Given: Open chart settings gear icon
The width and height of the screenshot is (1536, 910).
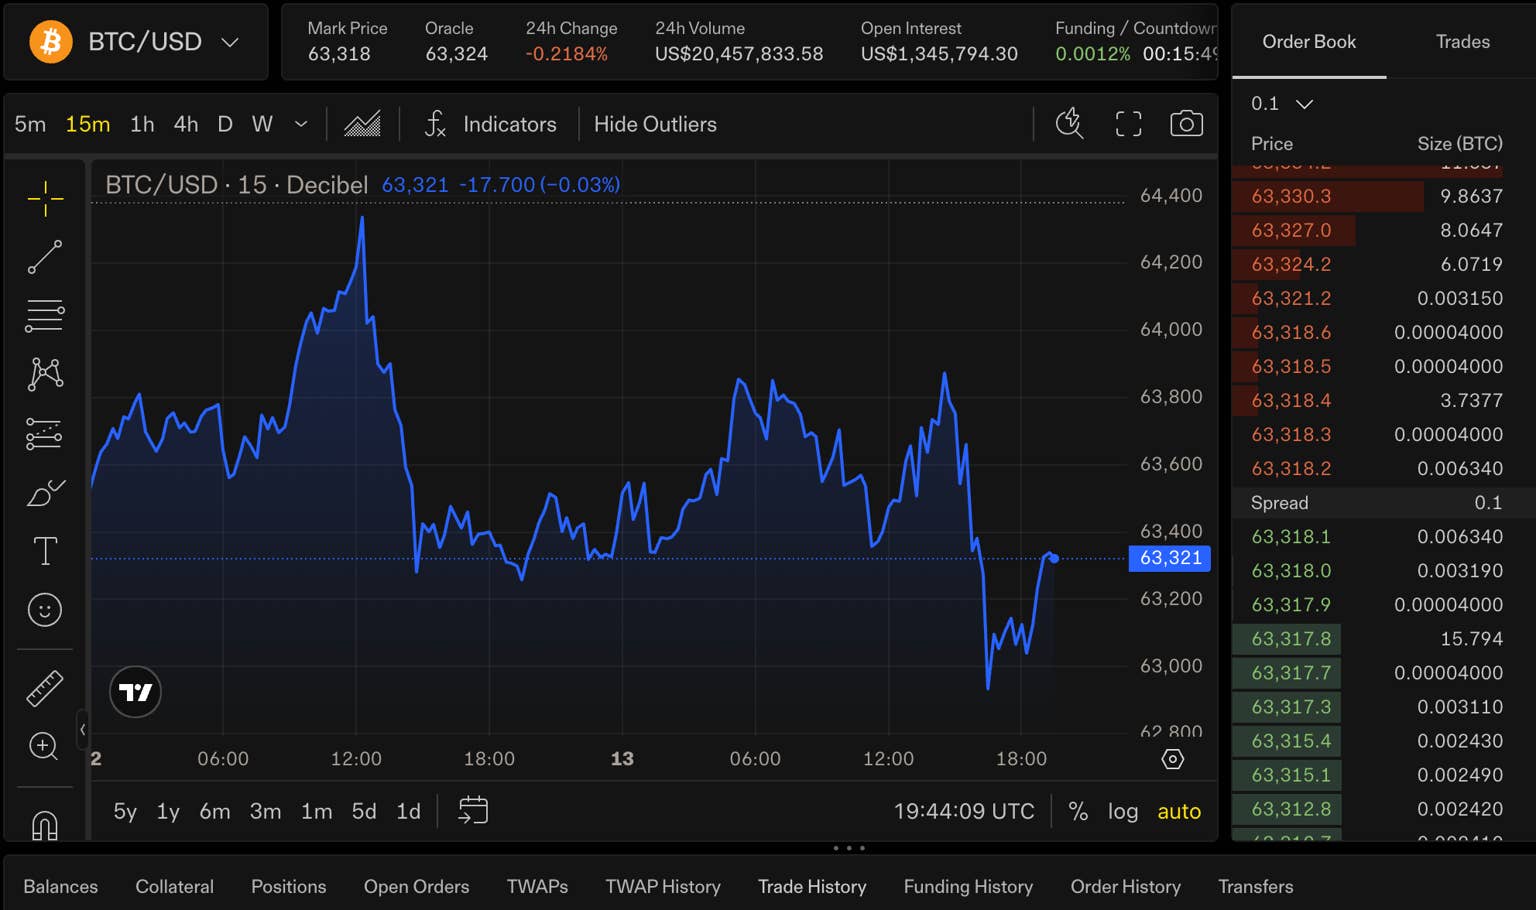Looking at the screenshot, I should tap(1173, 759).
